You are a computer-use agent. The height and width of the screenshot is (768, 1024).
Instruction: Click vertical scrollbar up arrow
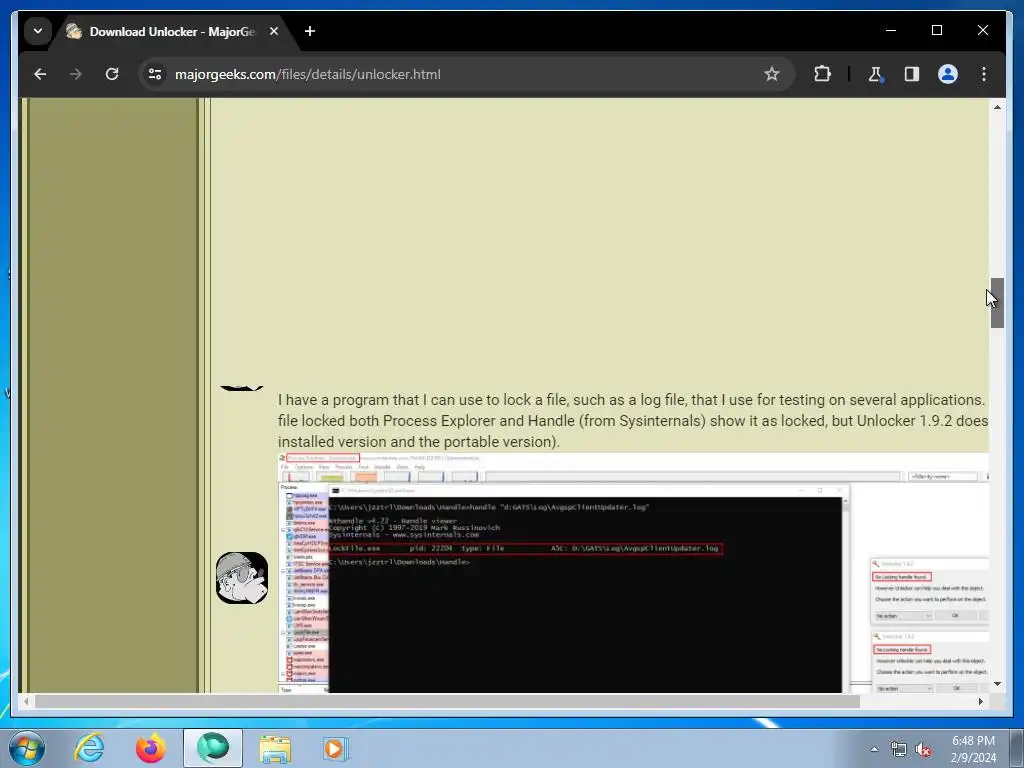(997, 106)
